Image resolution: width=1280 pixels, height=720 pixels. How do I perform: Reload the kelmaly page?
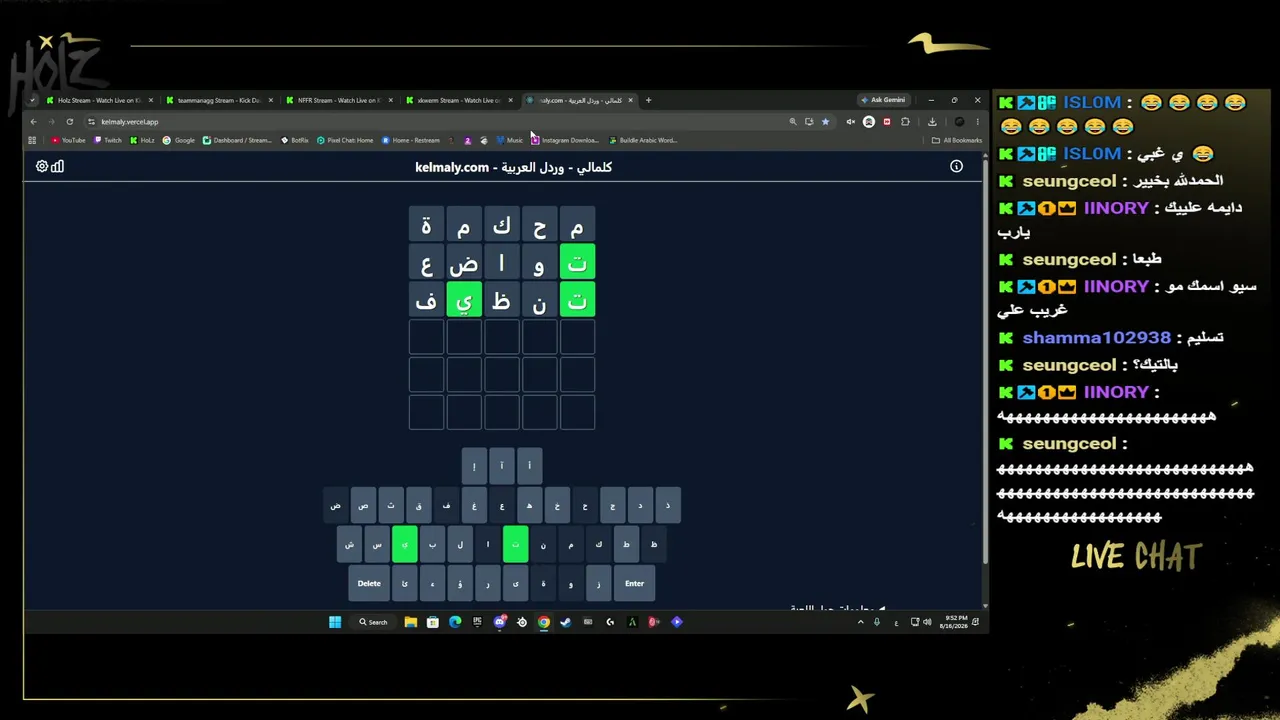69,122
